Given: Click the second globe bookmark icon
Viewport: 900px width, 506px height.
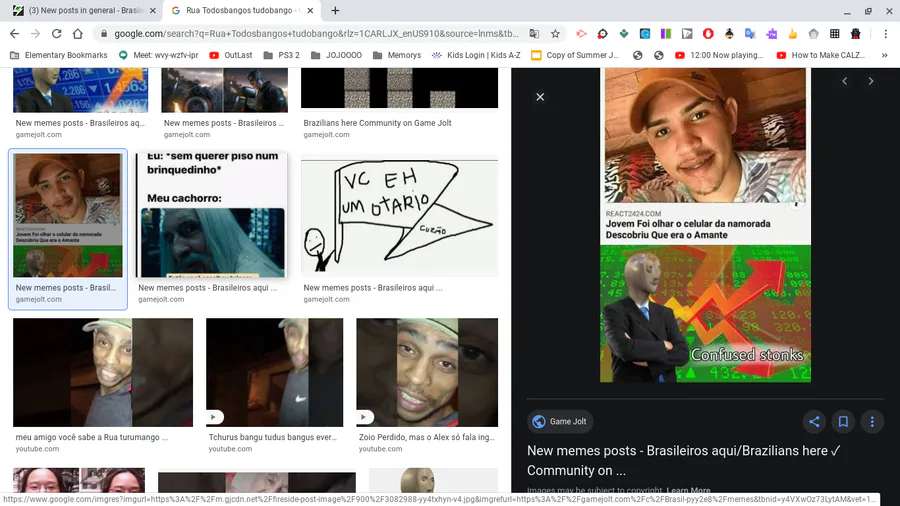Looking at the screenshot, I should (x=658, y=55).
